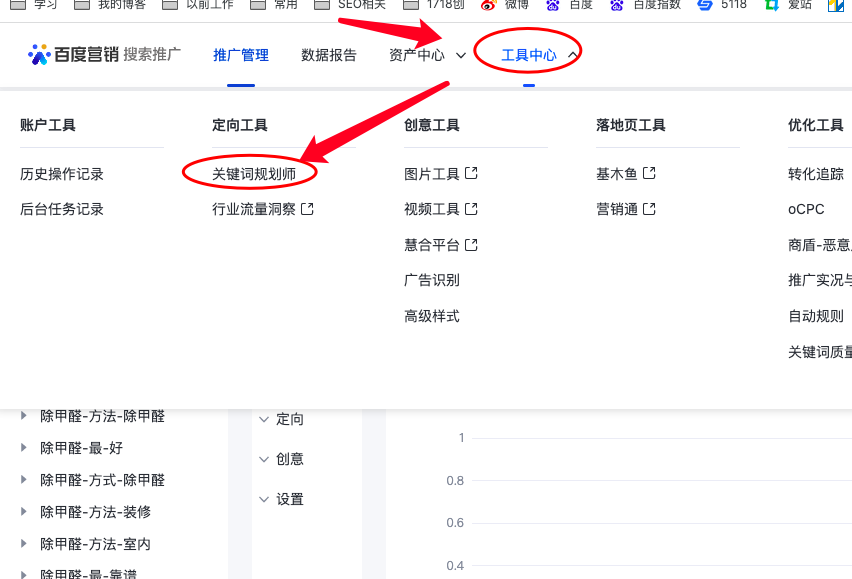Viewport: 852px width, 579px height.
Task: Open the 资产中心 dropdown chevron
Action: tap(460, 55)
